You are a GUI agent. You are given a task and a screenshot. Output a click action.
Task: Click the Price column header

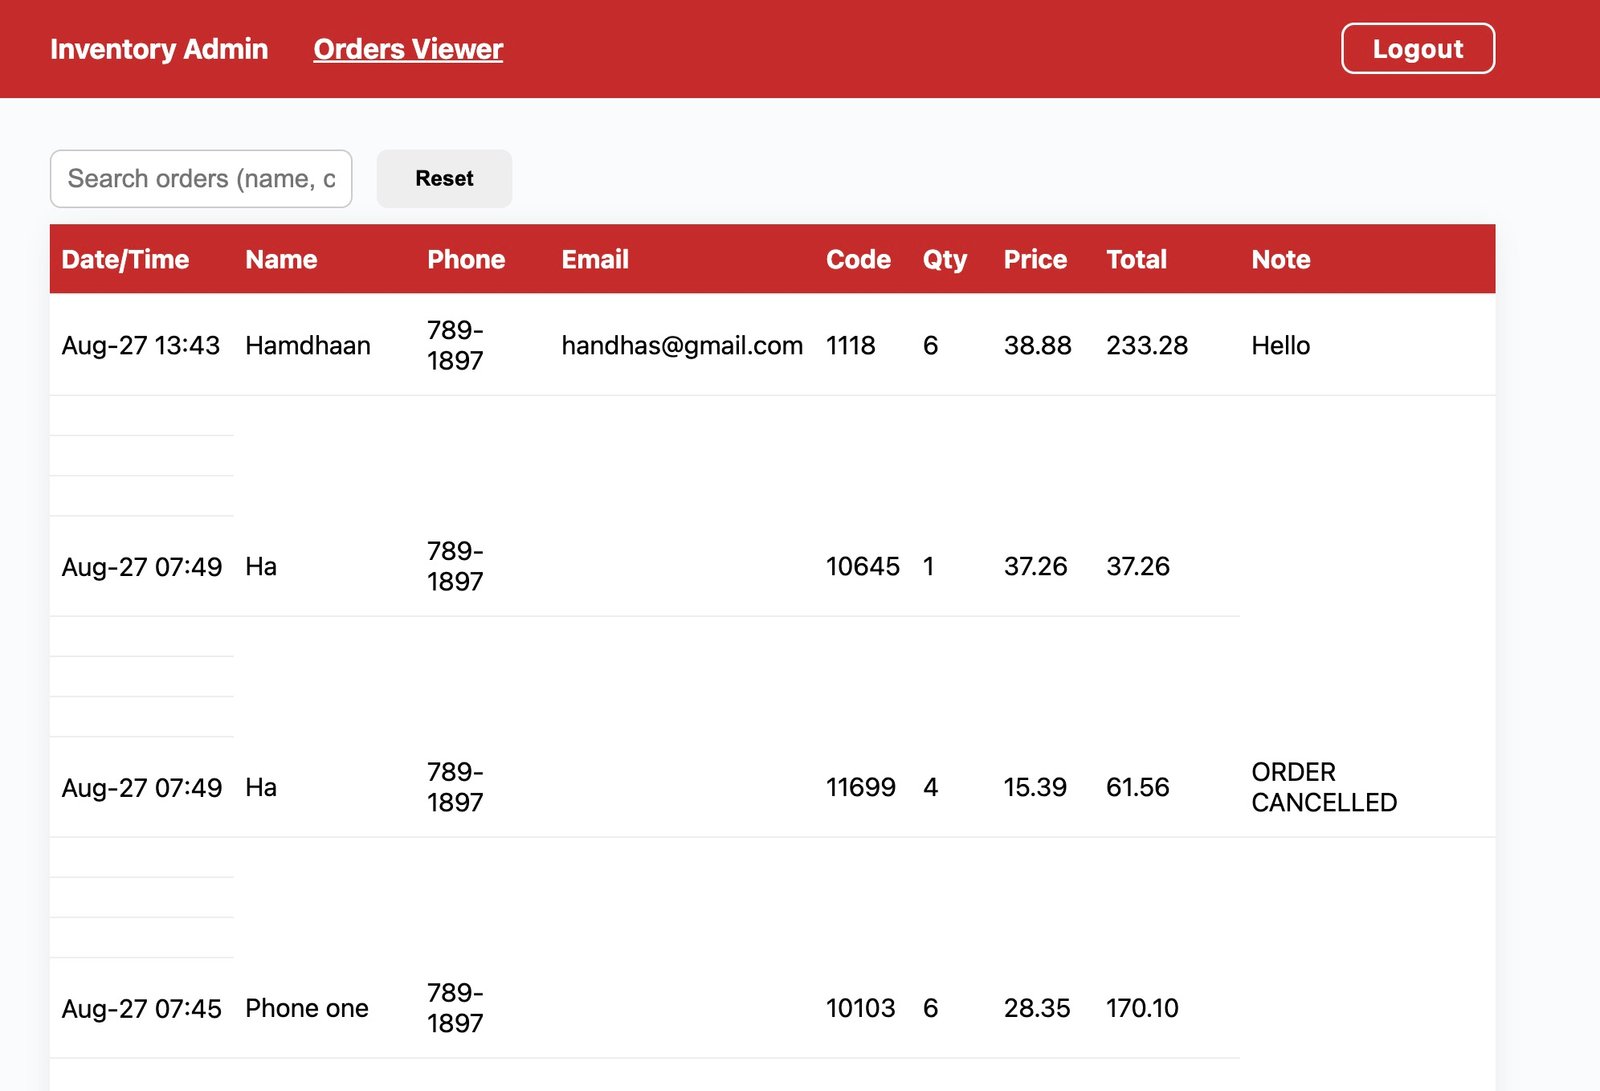coord(1035,259)
